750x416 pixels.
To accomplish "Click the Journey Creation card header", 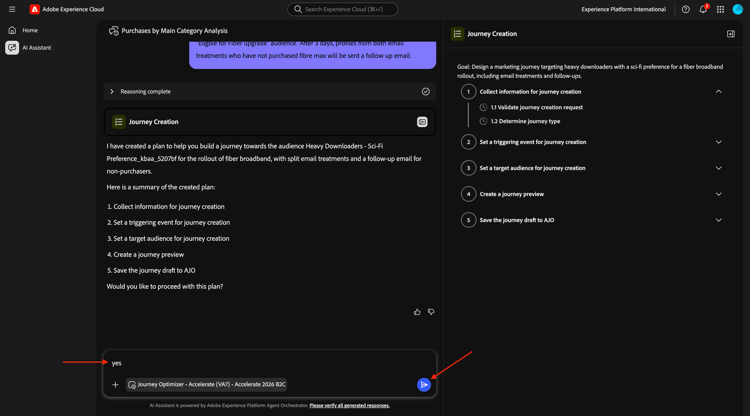I will 270,122.
